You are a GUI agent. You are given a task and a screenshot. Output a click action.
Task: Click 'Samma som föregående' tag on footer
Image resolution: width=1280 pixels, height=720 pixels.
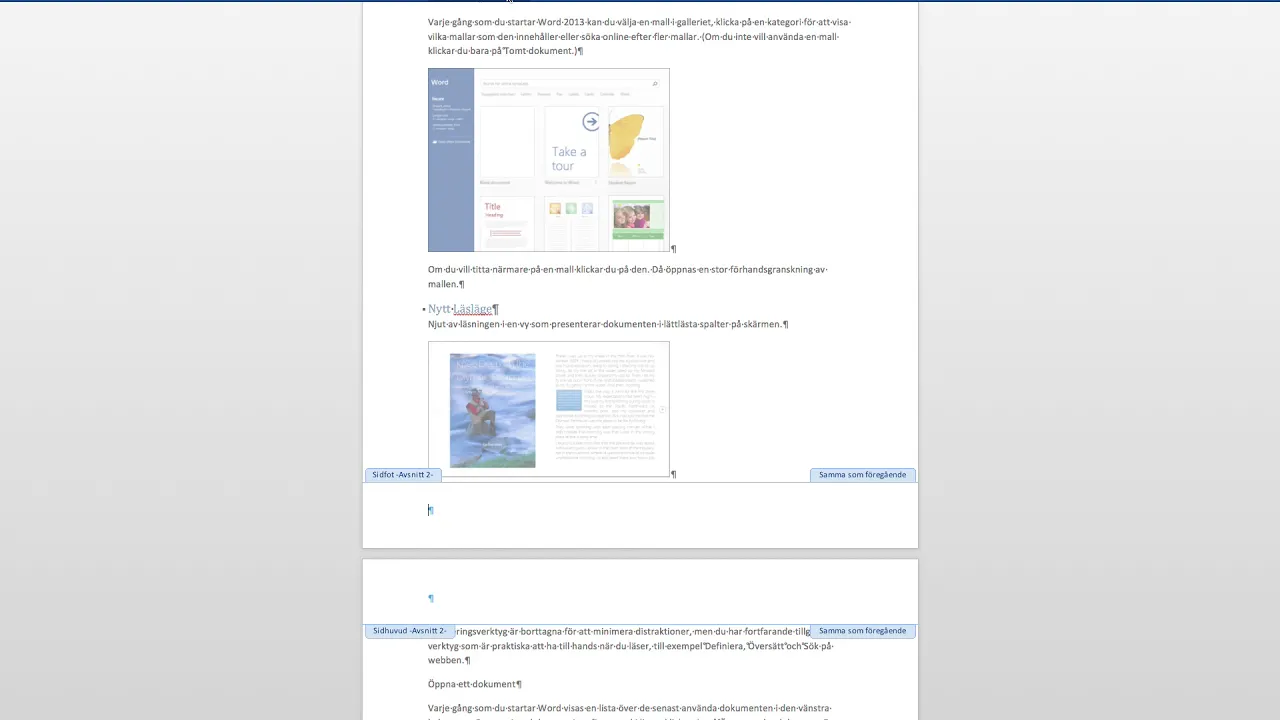click(862, 475)
